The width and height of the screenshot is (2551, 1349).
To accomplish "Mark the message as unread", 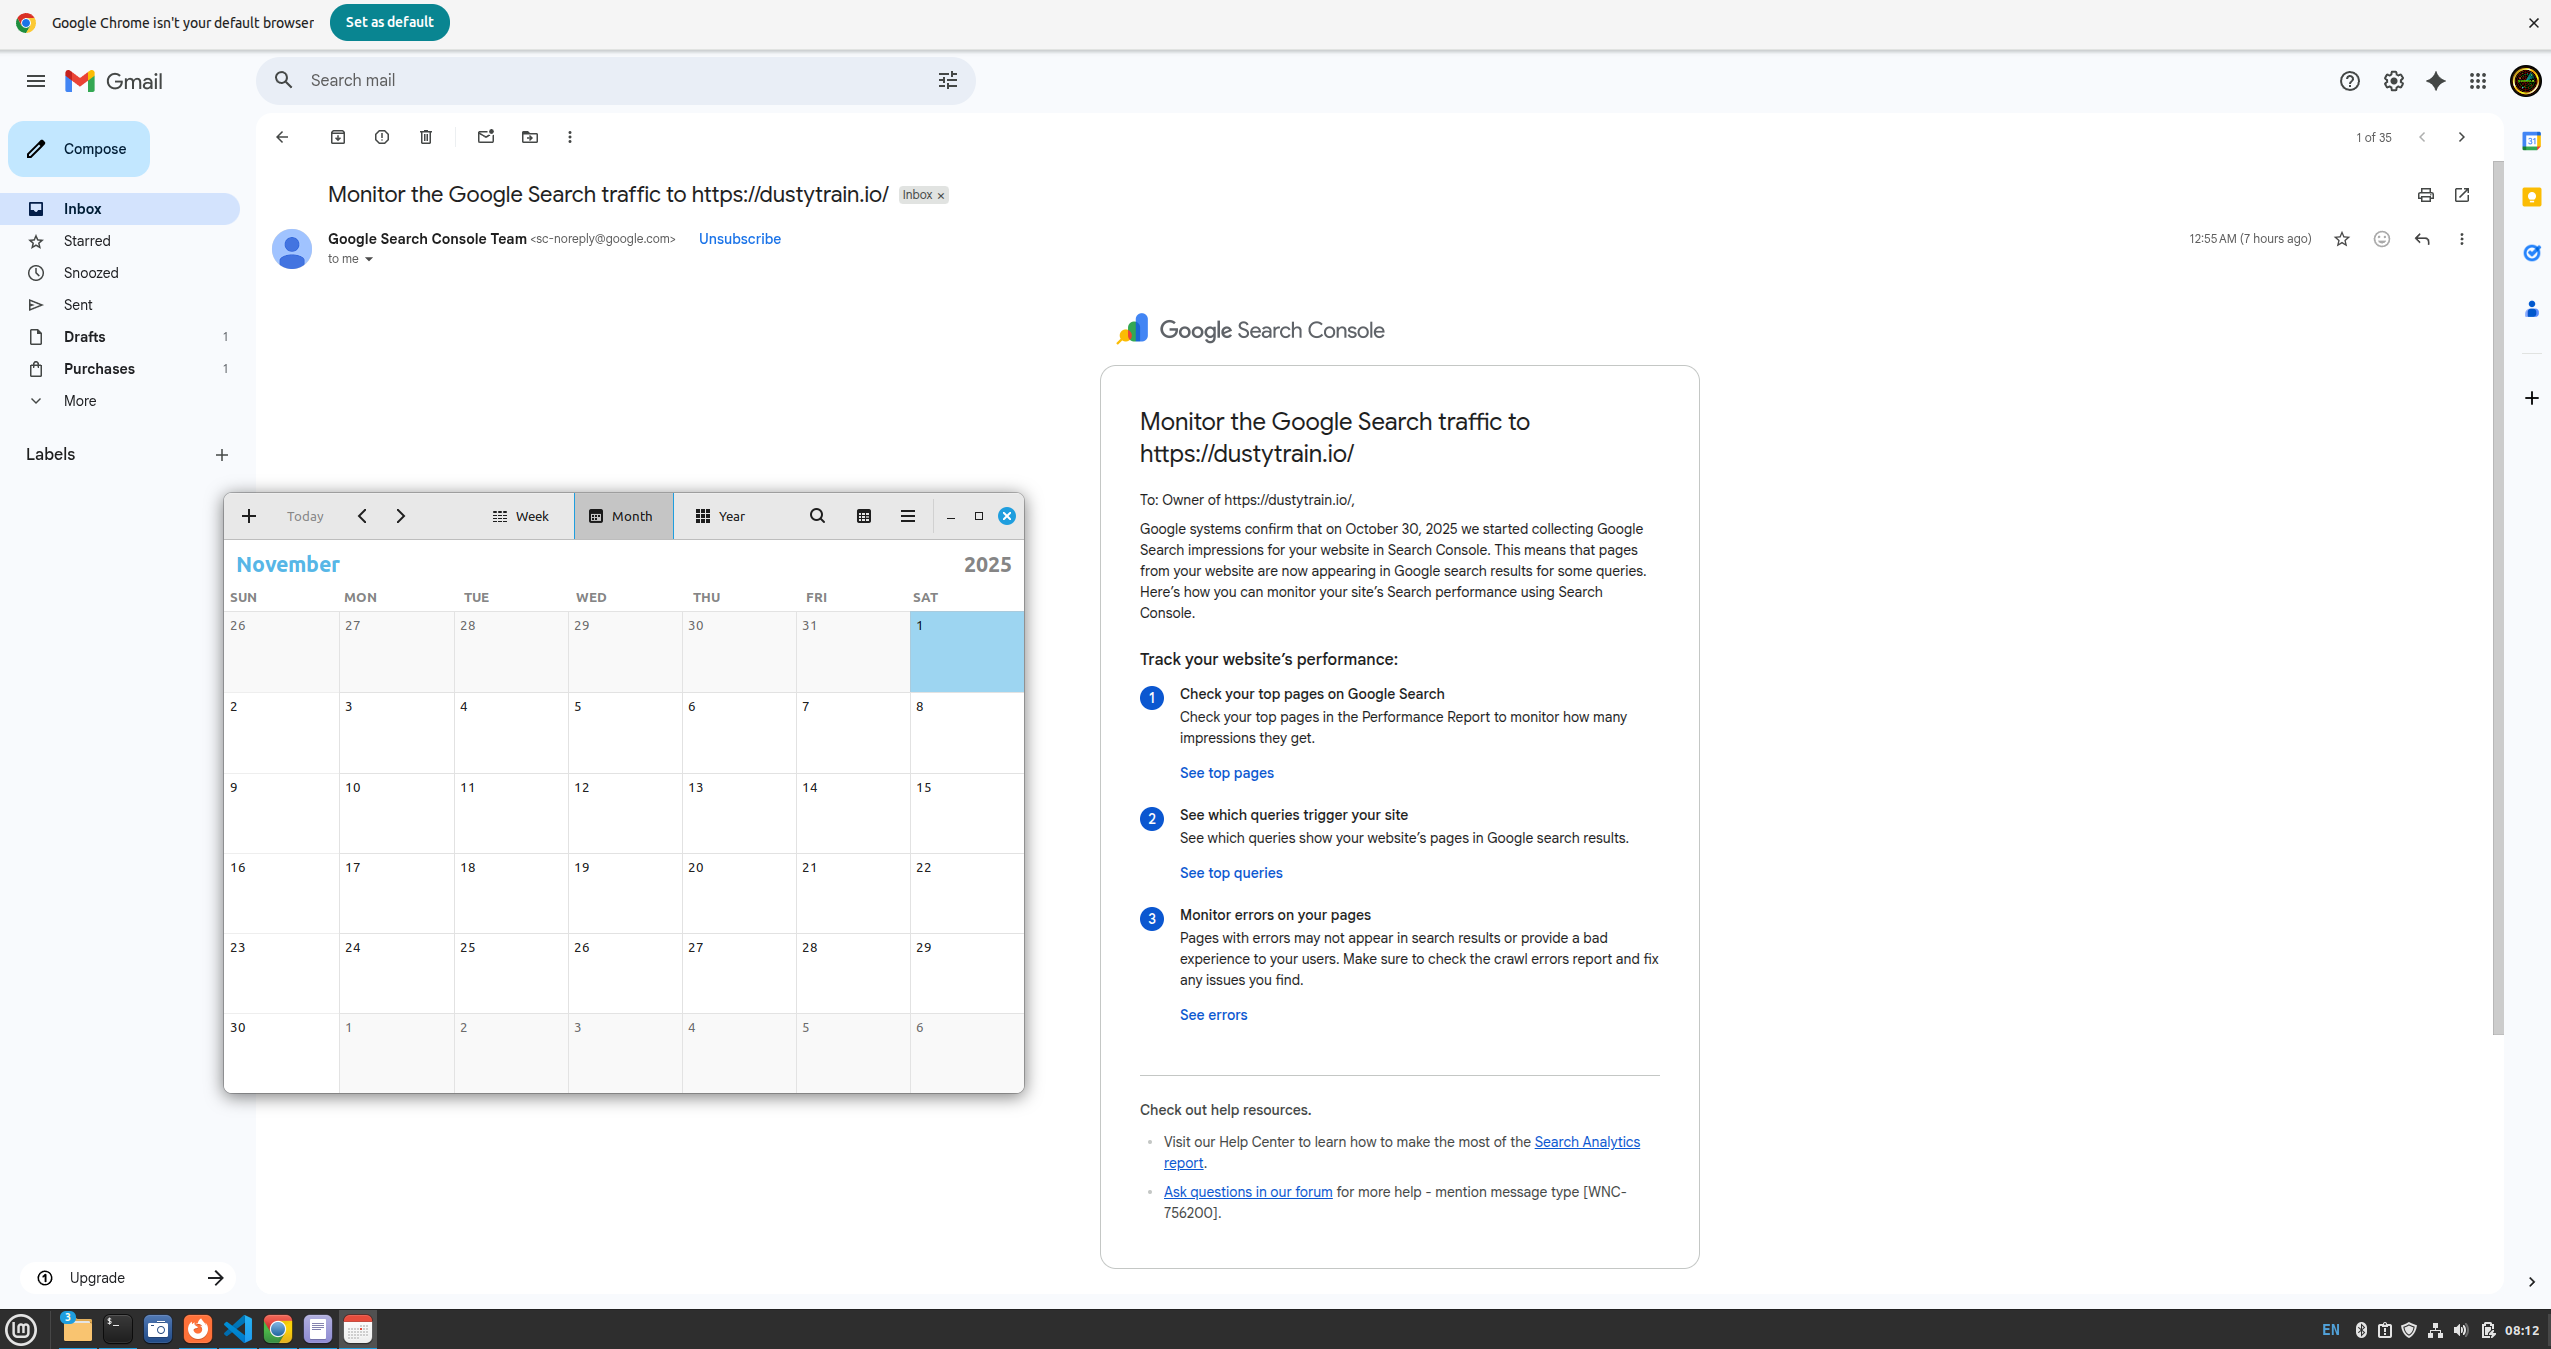I will coord(486,137).
